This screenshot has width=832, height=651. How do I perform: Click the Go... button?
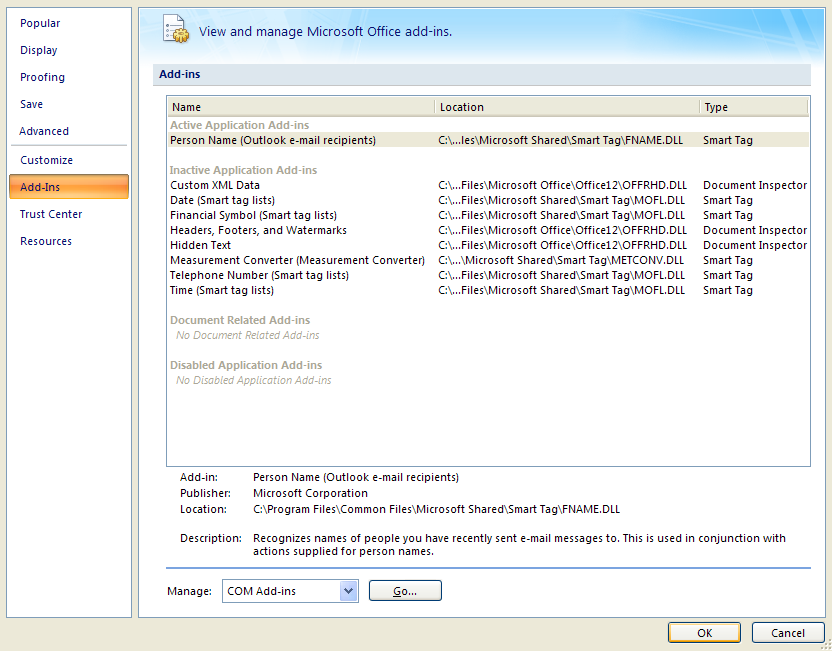pyautogui.click(x=405, y=591)
